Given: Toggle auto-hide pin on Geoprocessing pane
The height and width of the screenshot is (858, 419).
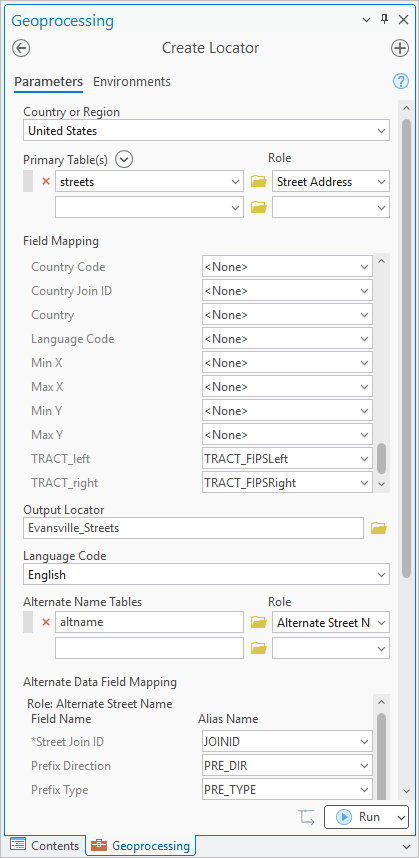Looking at the screenshot, I should point(385,20).
